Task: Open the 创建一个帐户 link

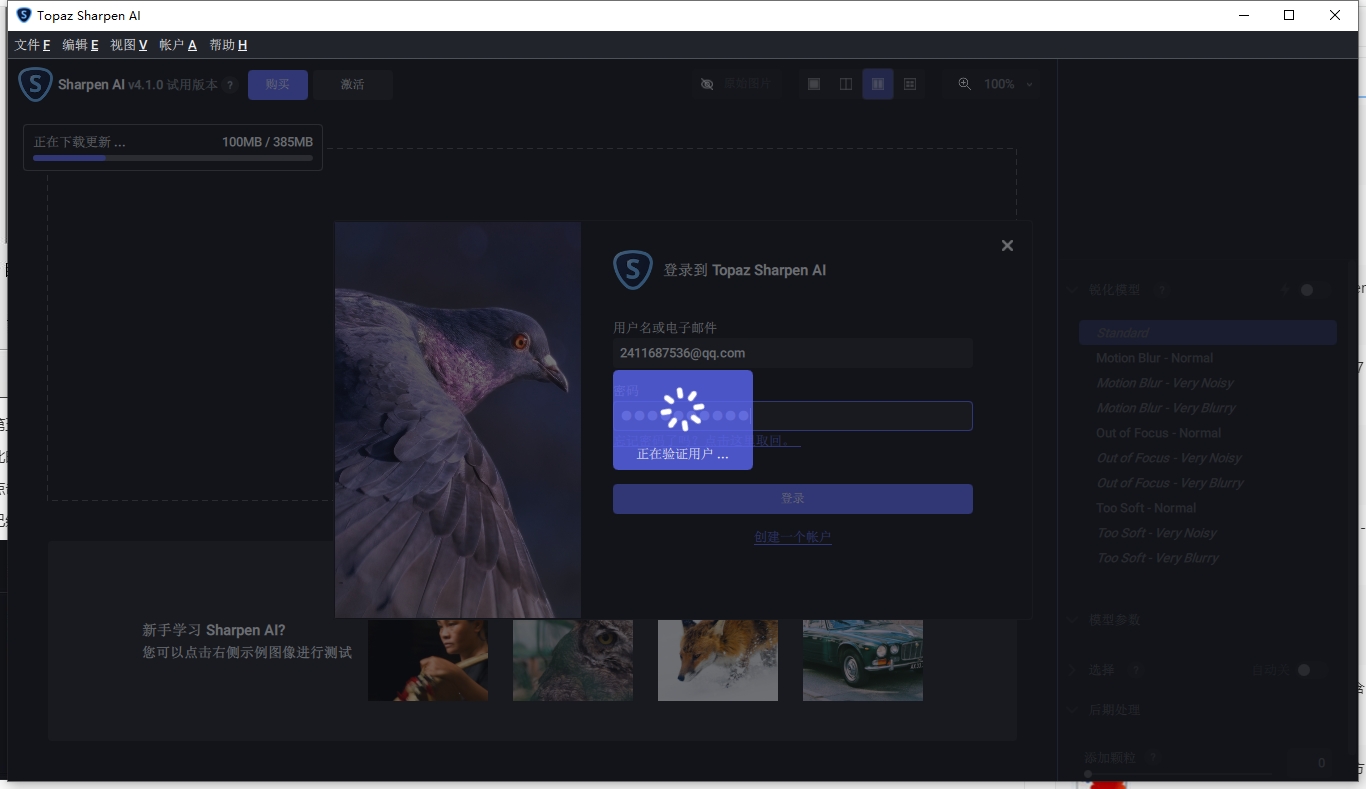Action: point(793,537)
